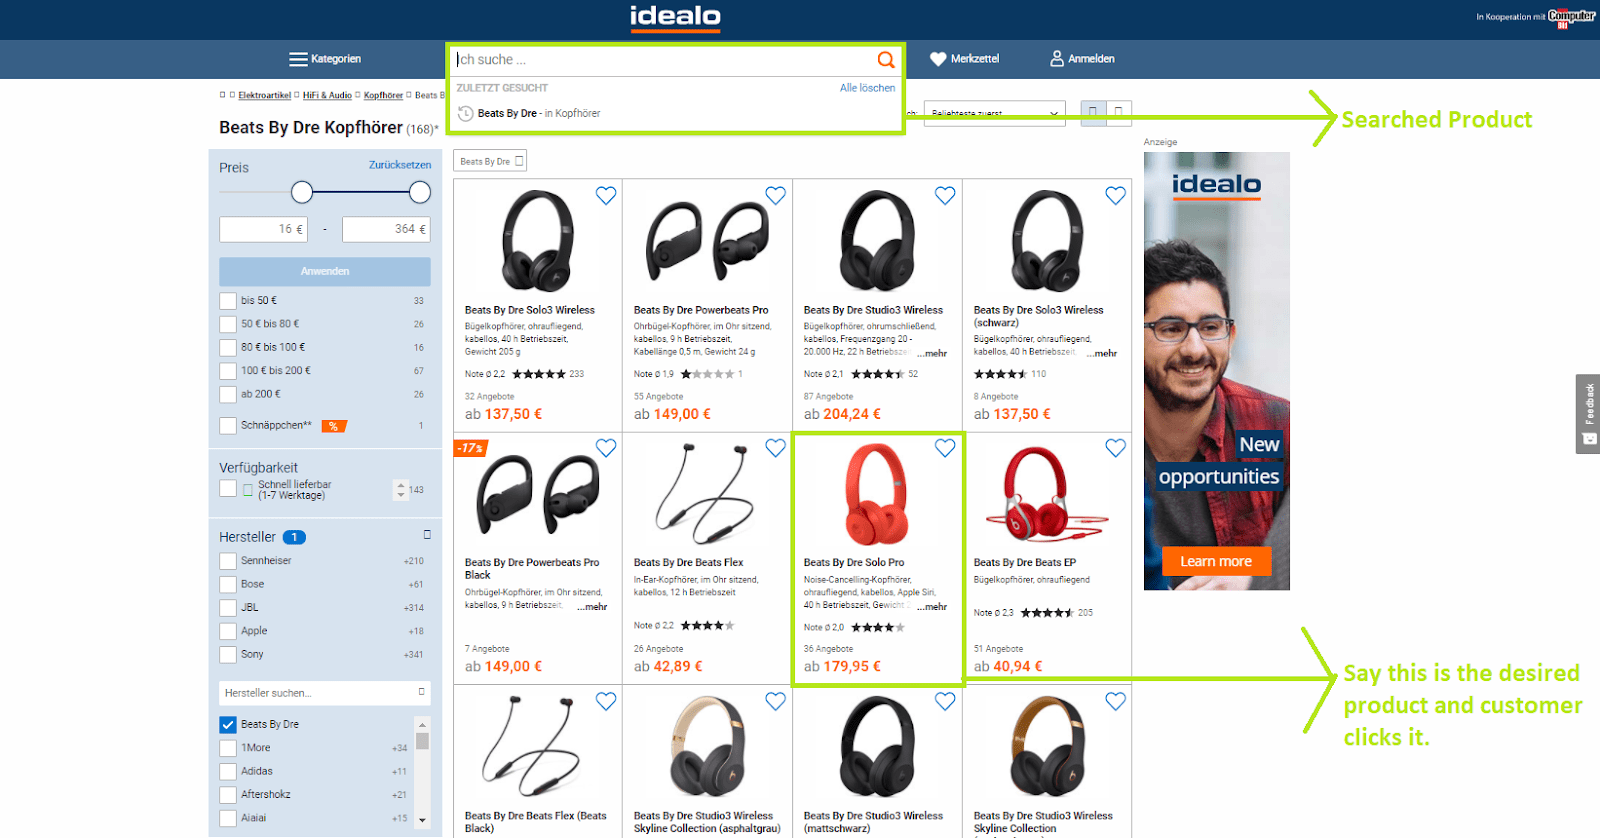Add Beats Solo Pro to wishlist
The image size is (1600, 838).
click(x=945, y=448)
